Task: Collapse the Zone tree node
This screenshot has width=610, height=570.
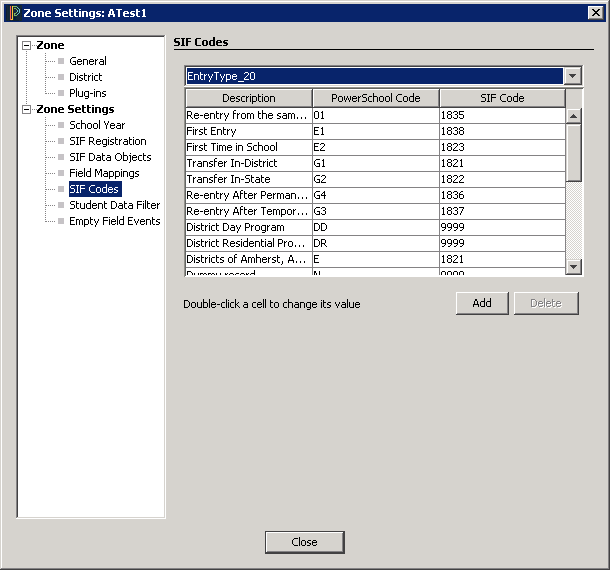Action: tap(27, 46)
